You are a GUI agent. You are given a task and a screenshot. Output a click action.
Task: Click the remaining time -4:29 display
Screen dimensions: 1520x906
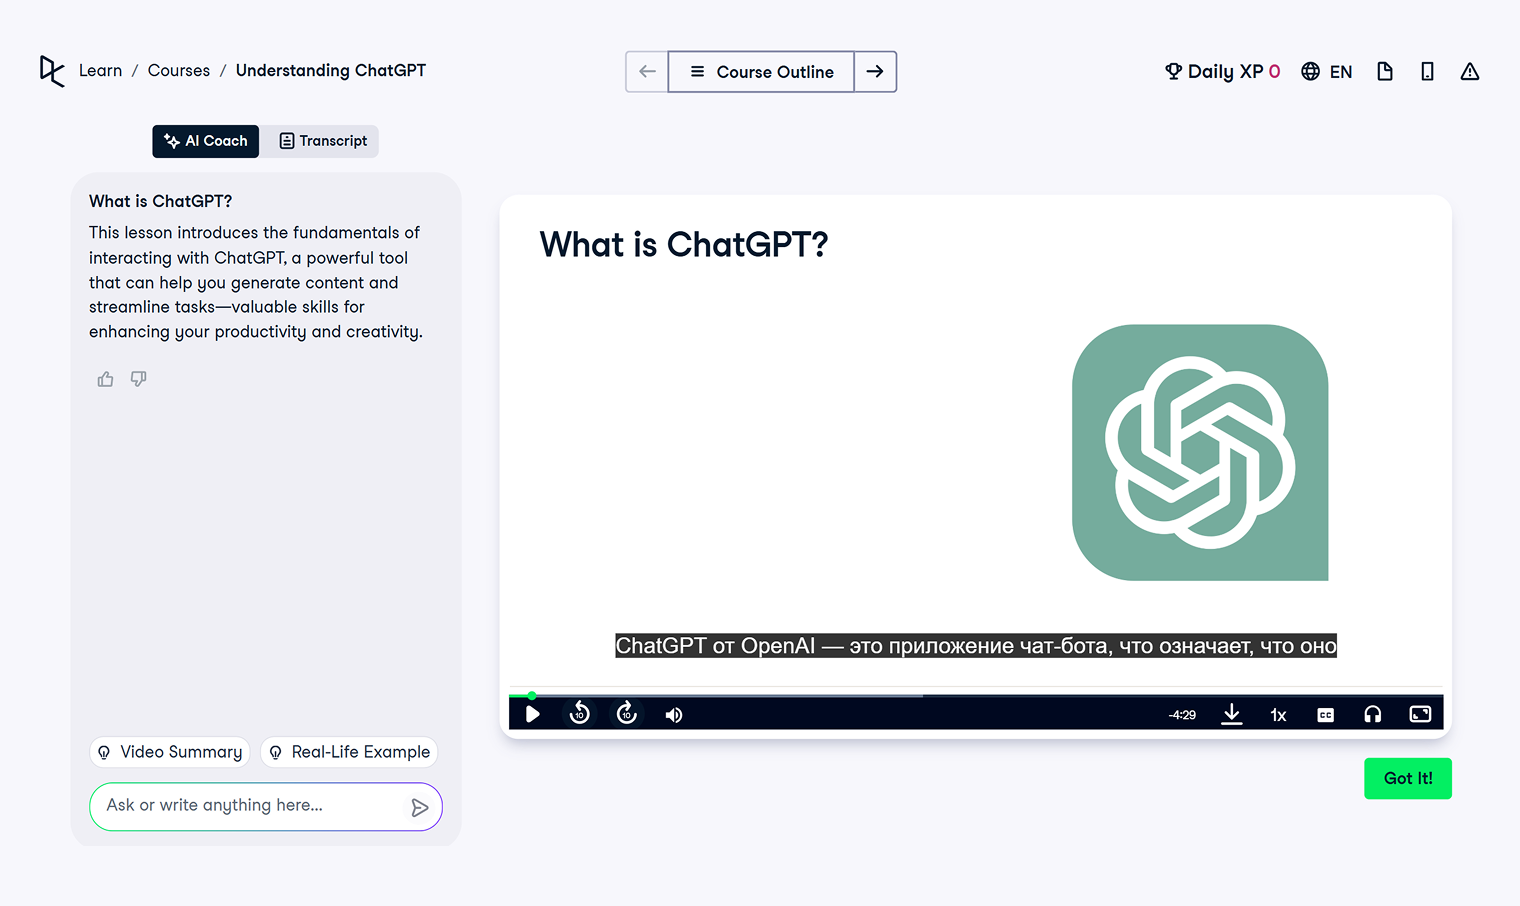pos(1182,715)
